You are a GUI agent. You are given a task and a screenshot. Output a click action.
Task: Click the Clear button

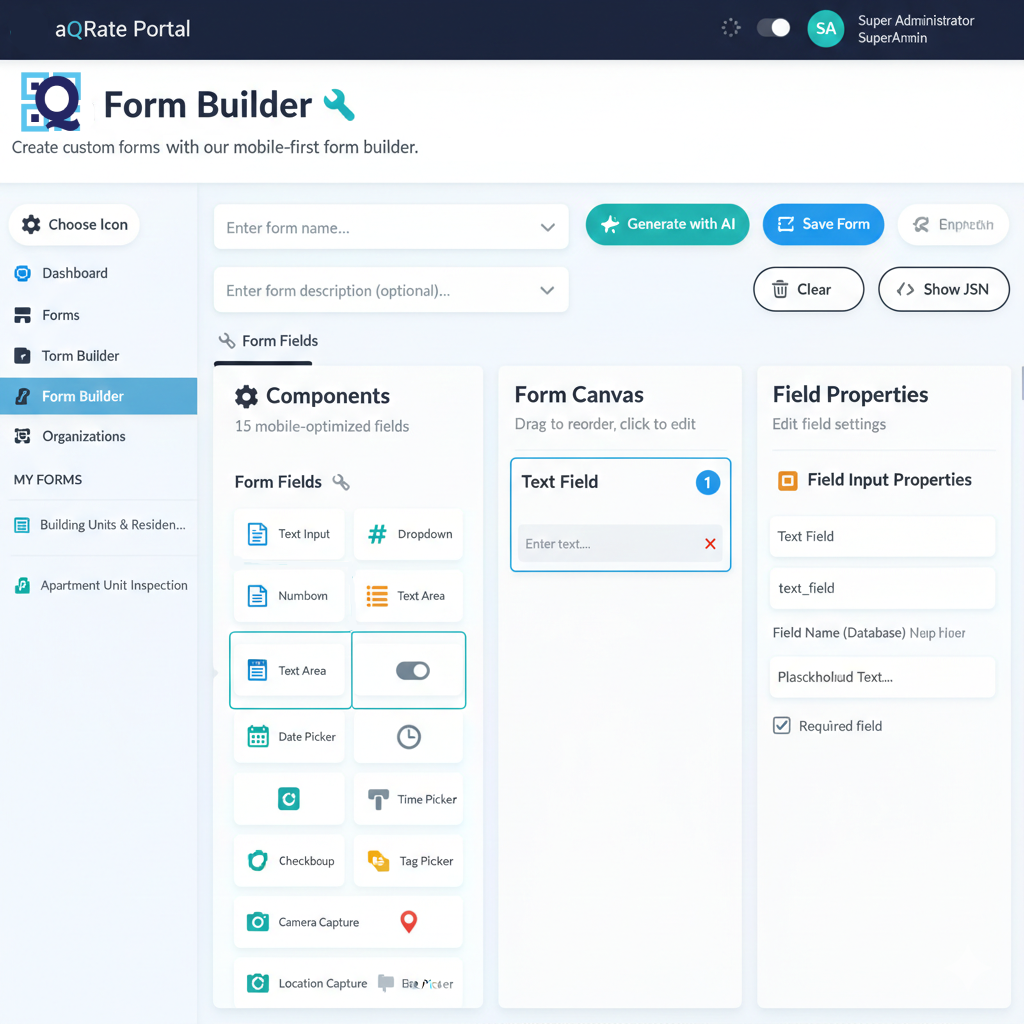click(808, 289)
